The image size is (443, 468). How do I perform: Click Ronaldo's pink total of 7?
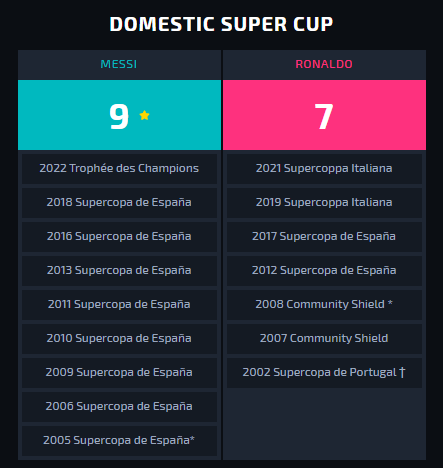(324, 115)
